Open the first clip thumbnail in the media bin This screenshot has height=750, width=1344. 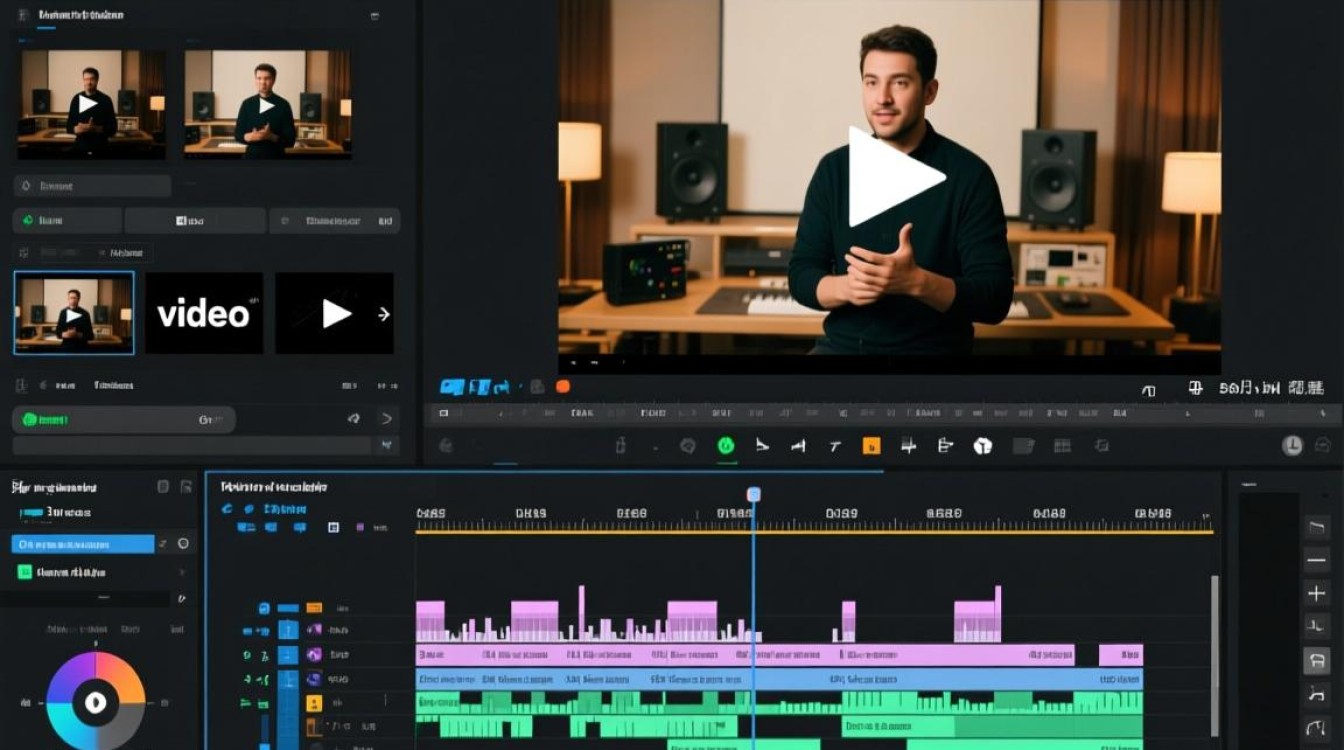(x=91, y=103)
